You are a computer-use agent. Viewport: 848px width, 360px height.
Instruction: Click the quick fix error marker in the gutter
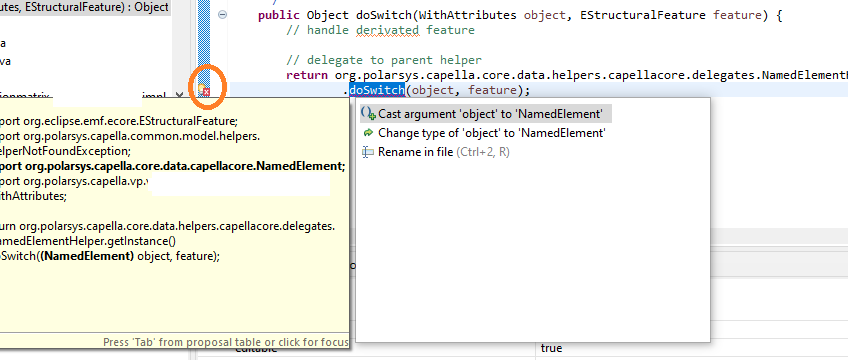(x=204, y=90)
